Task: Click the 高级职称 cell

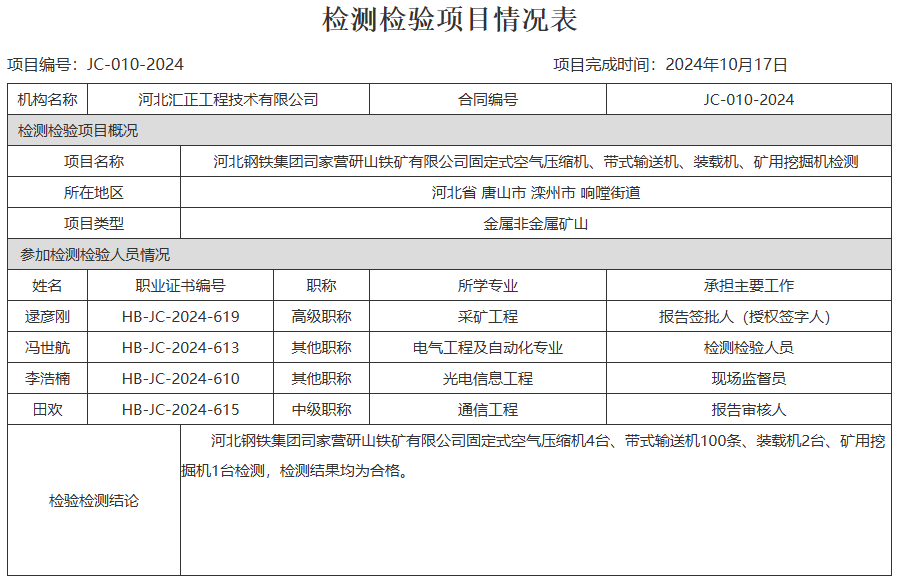Action: [321, 317]
